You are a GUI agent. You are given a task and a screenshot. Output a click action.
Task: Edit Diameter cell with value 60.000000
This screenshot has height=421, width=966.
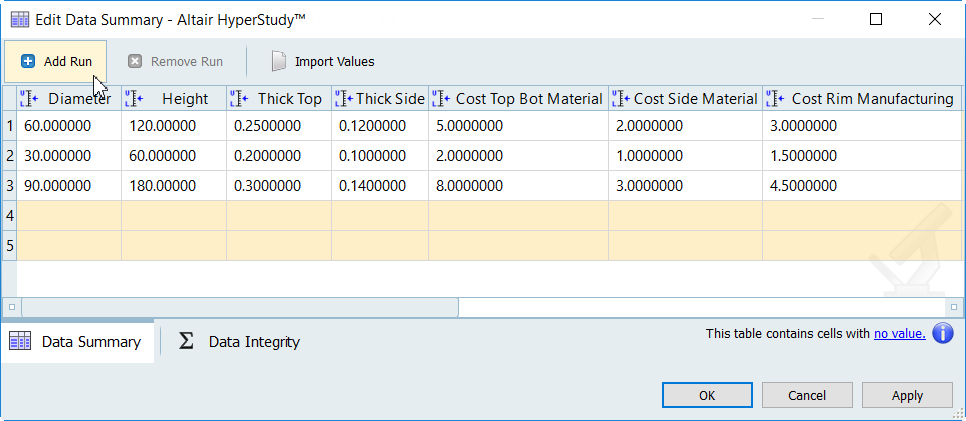[70, 126]
